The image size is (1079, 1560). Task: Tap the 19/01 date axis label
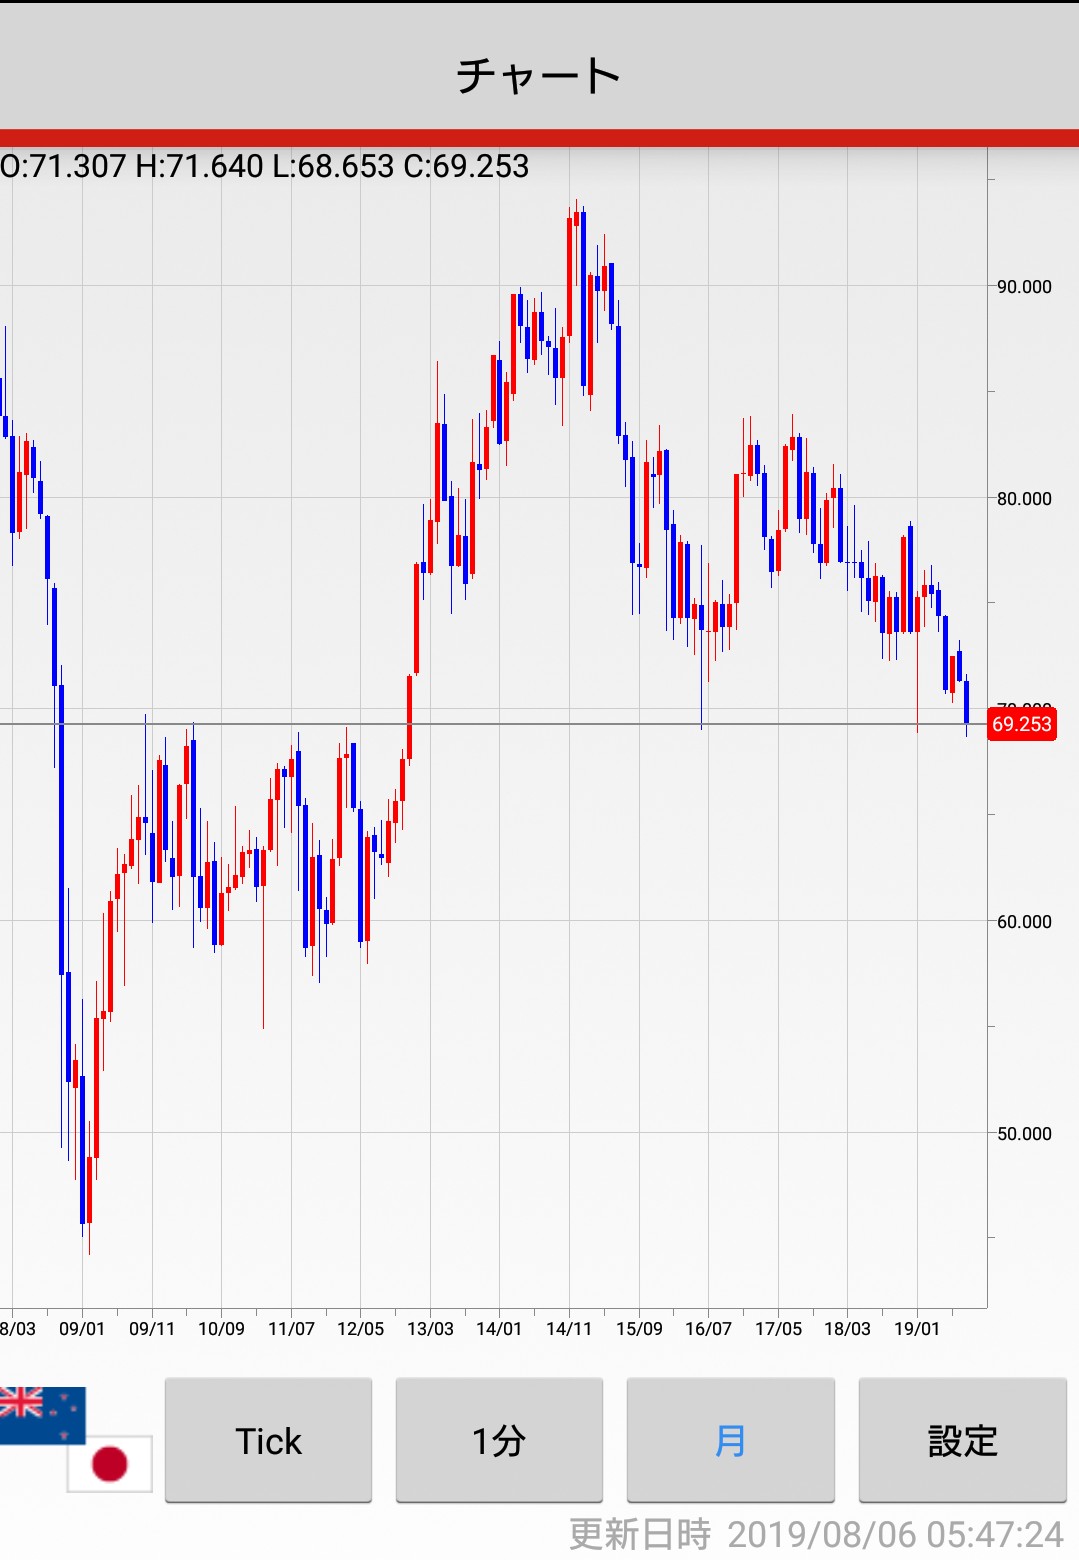(x=917, y=1329)
